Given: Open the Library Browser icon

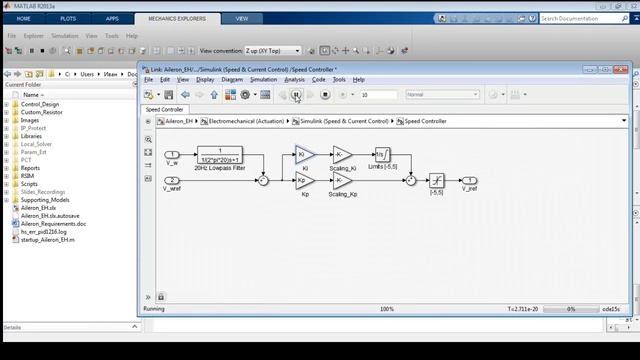Looking at the screenshot, I should [230, 95].
